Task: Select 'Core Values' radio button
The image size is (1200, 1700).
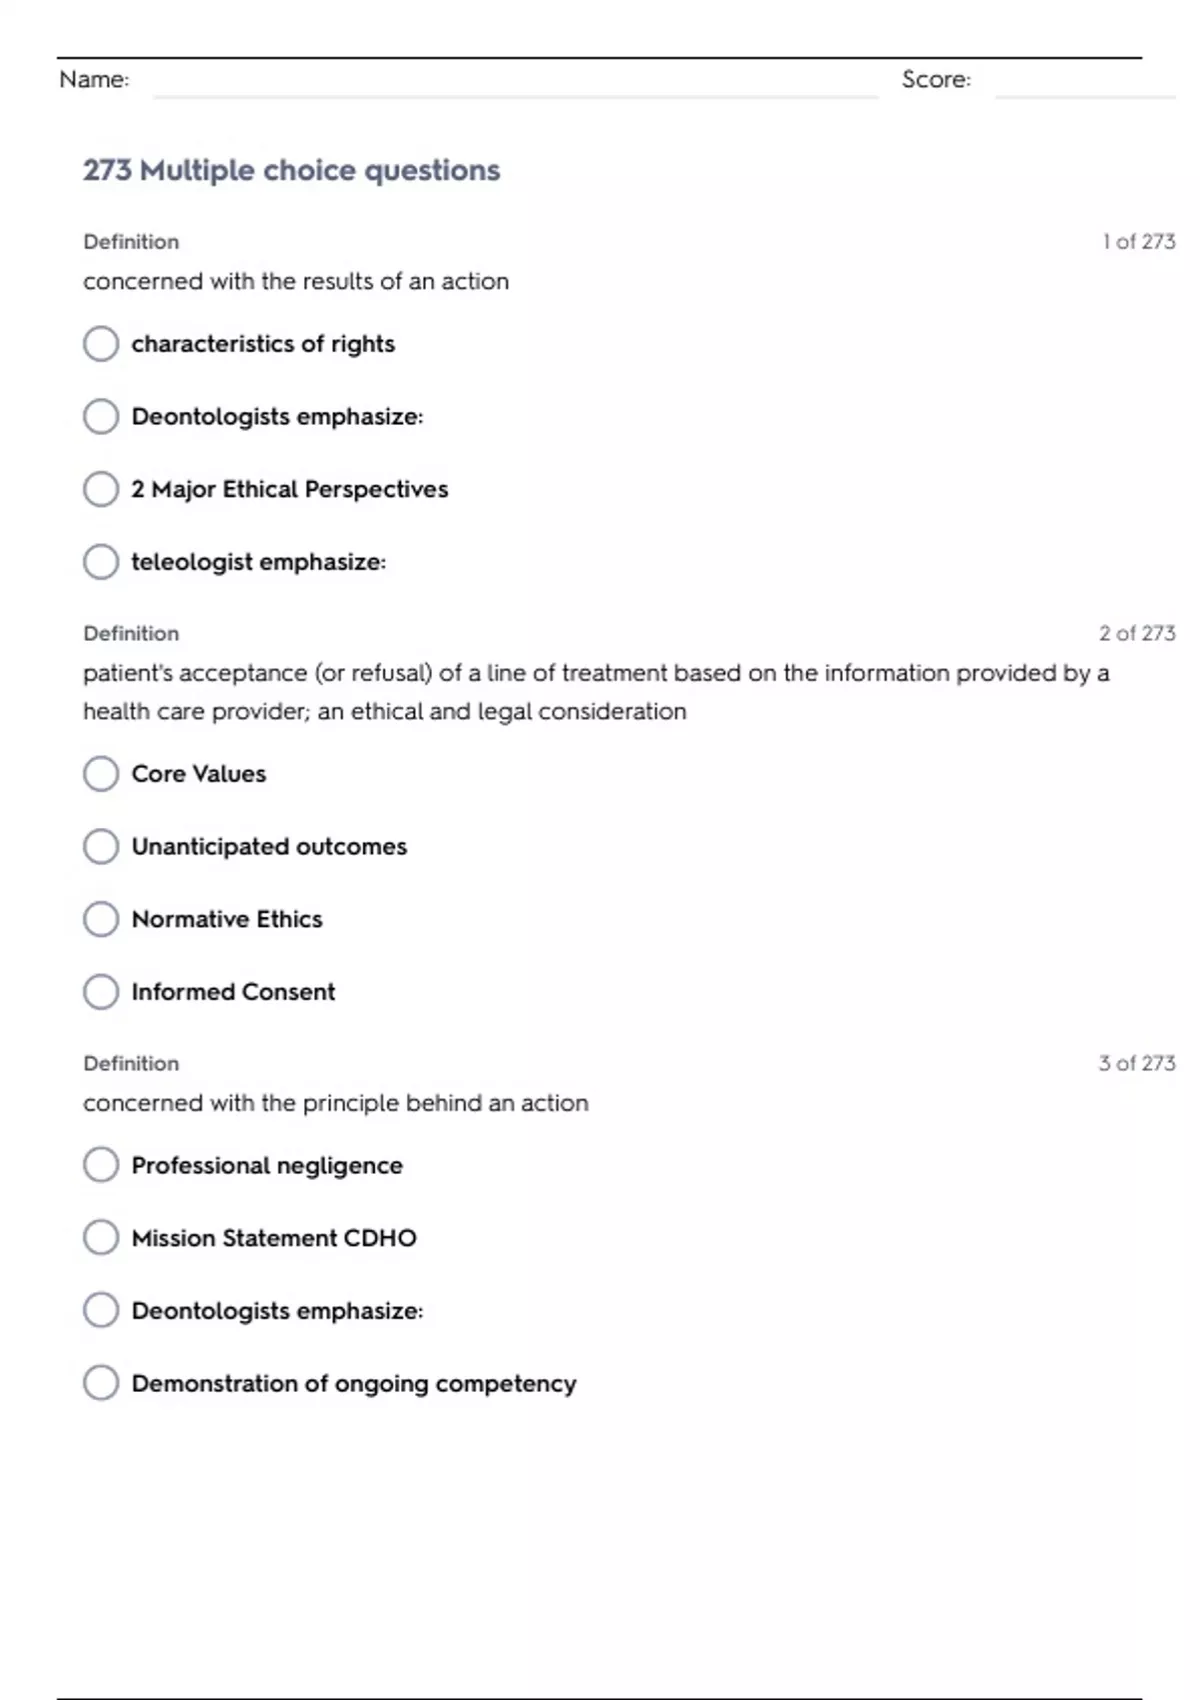Action: tap(101, 774)
